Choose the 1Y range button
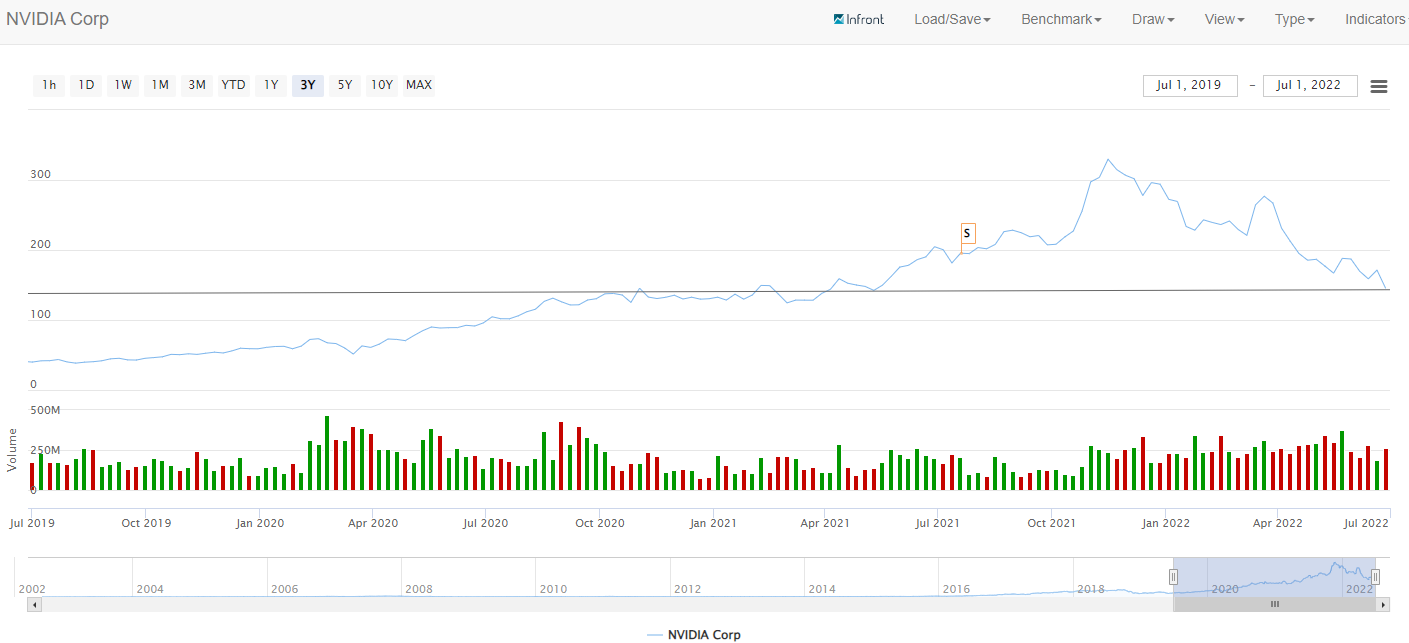 271,85
